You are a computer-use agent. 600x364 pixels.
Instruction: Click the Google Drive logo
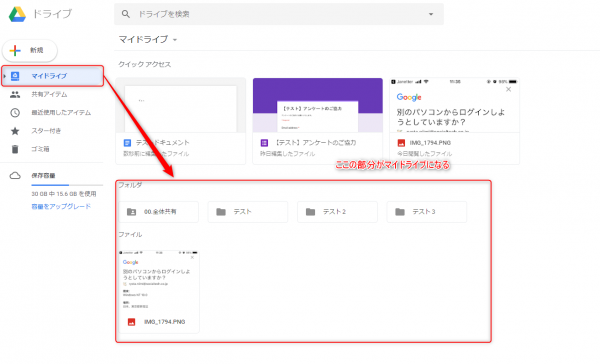(x=17, y=14)
